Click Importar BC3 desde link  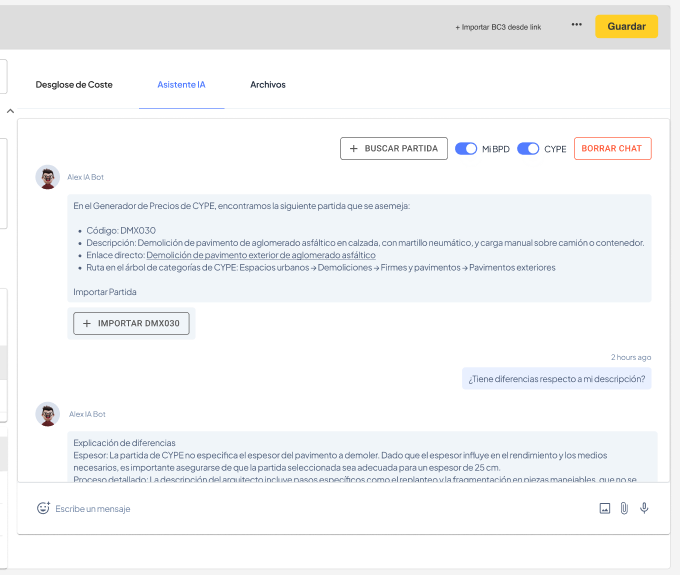tap(498, 27)
